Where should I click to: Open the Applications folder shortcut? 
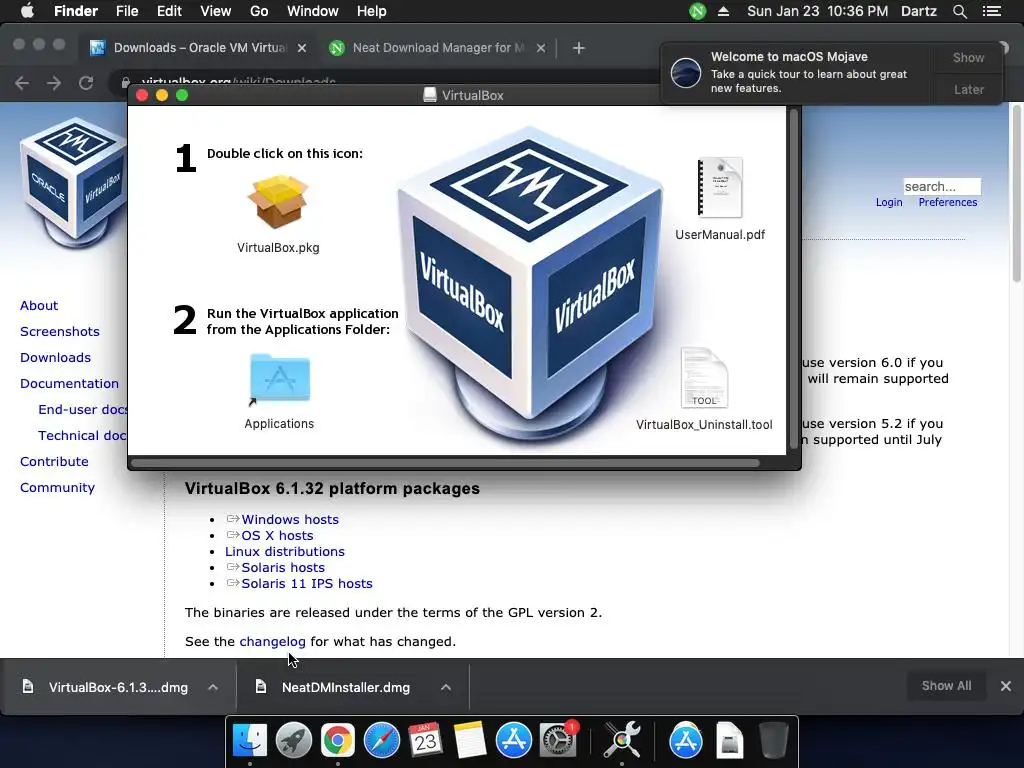pyautogui.click(x=280, y=379)
